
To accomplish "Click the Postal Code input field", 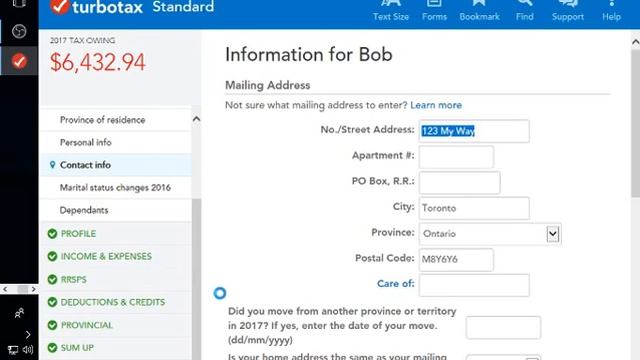I will (x=456, y=260).
